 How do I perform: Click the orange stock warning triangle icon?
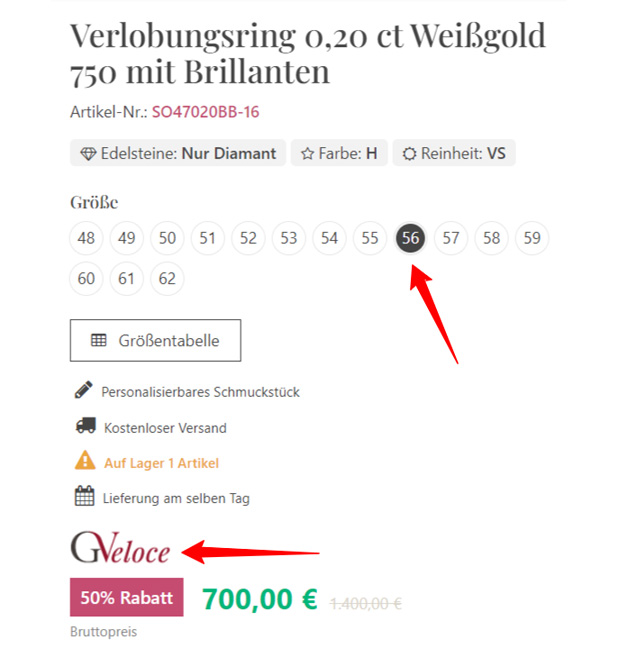point(85,460)
